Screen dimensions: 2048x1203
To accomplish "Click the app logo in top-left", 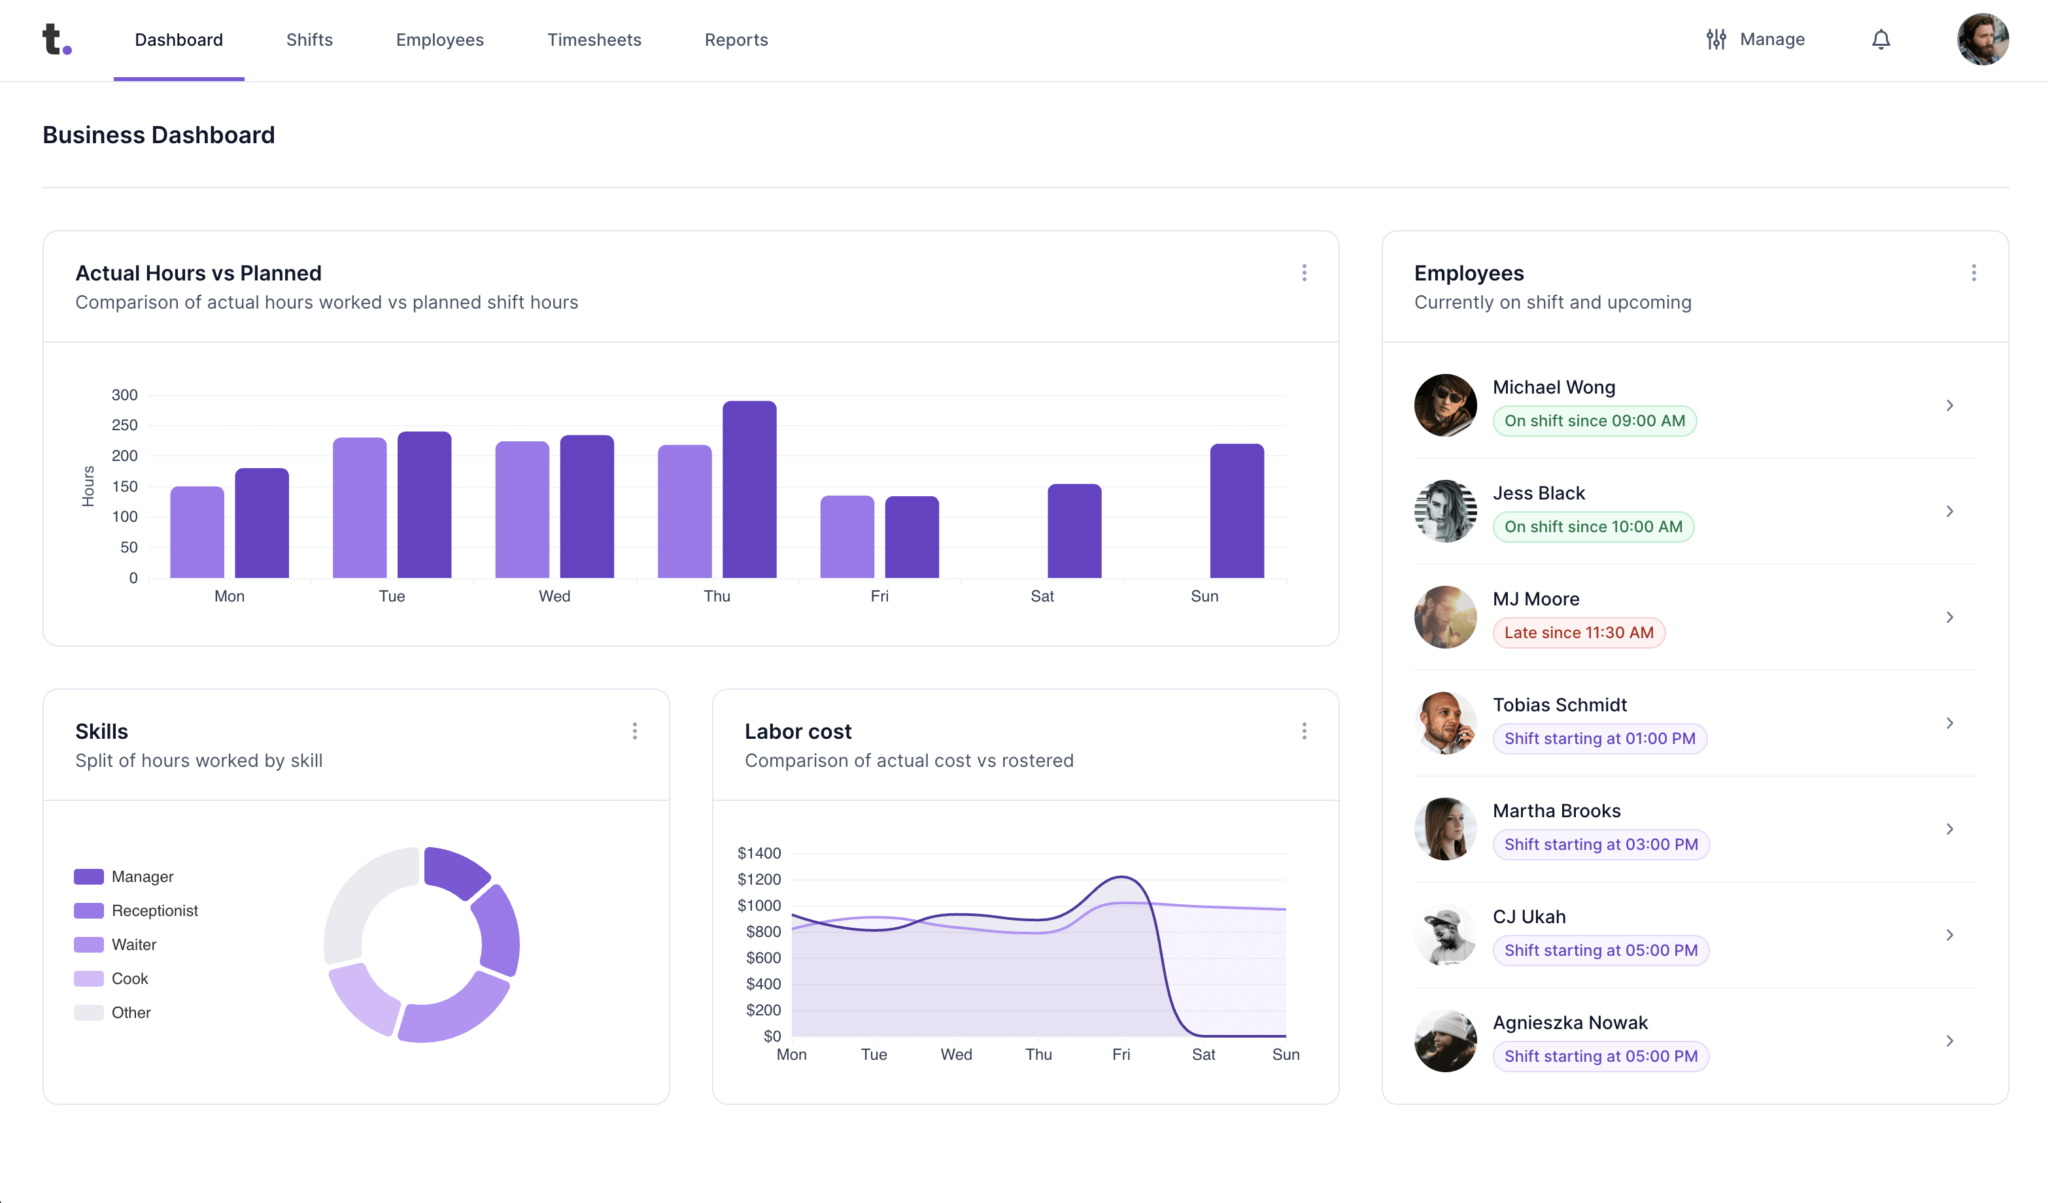I will 56,40.
